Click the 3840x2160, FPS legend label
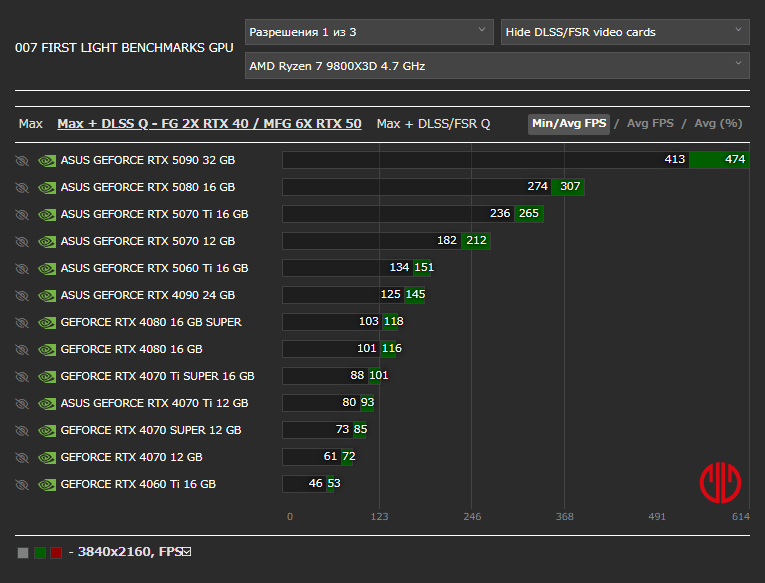Screen dimensions: 765x583 click(x=130, y=552)
